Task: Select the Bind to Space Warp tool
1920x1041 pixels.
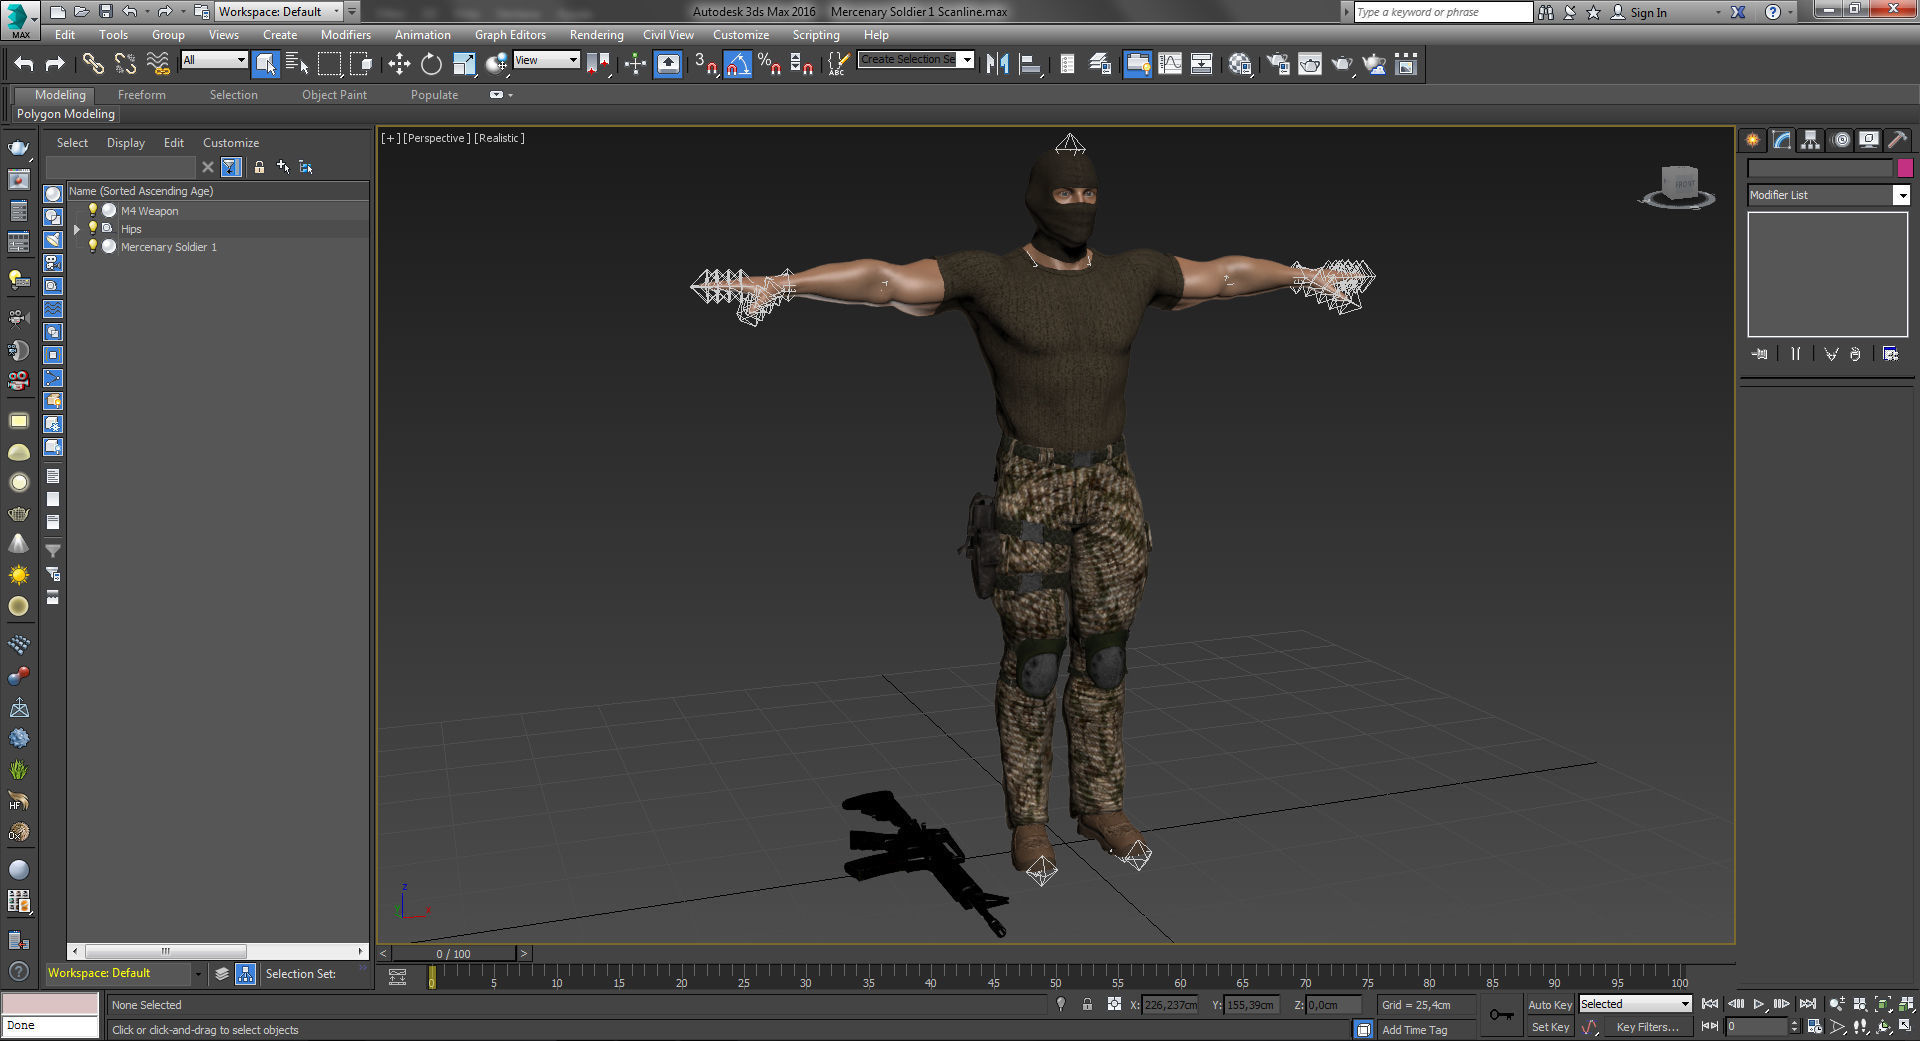Action: 158,64
